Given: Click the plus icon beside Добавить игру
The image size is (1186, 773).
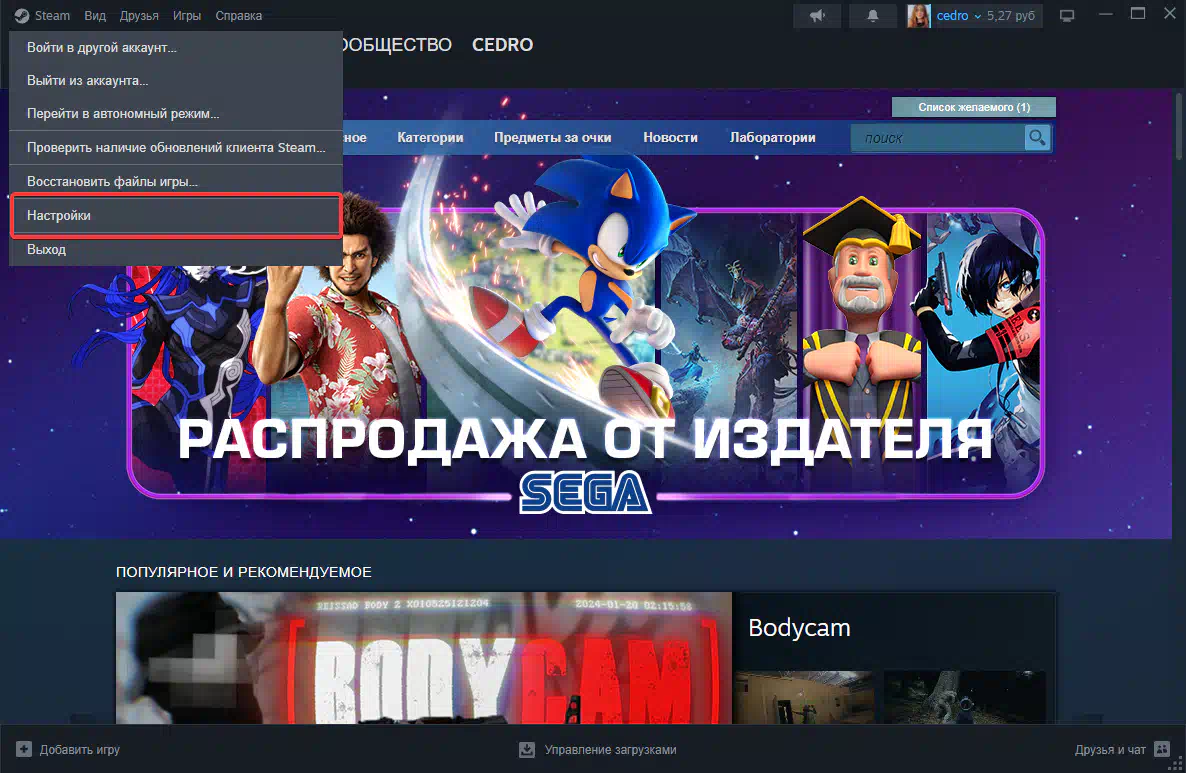Looking at the screenshot, I should pyautogui.click(x=24, y=750).
